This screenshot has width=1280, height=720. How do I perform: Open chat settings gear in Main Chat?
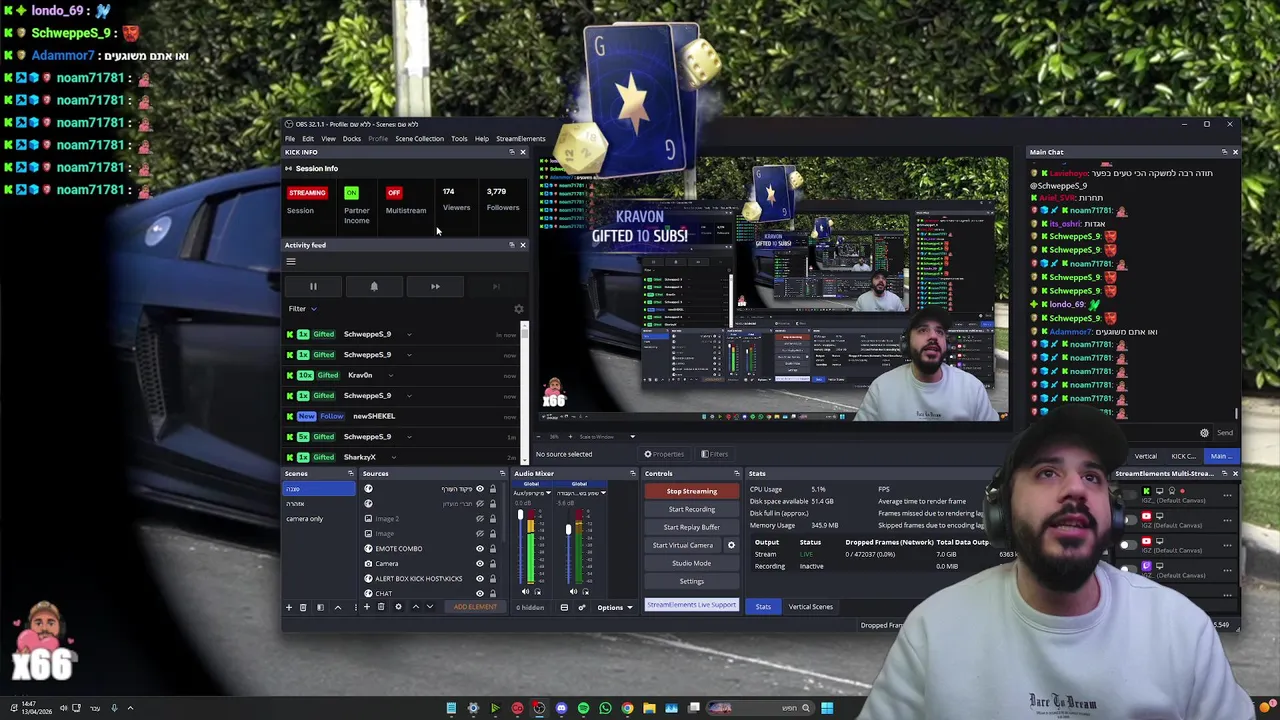[1204, 433]
